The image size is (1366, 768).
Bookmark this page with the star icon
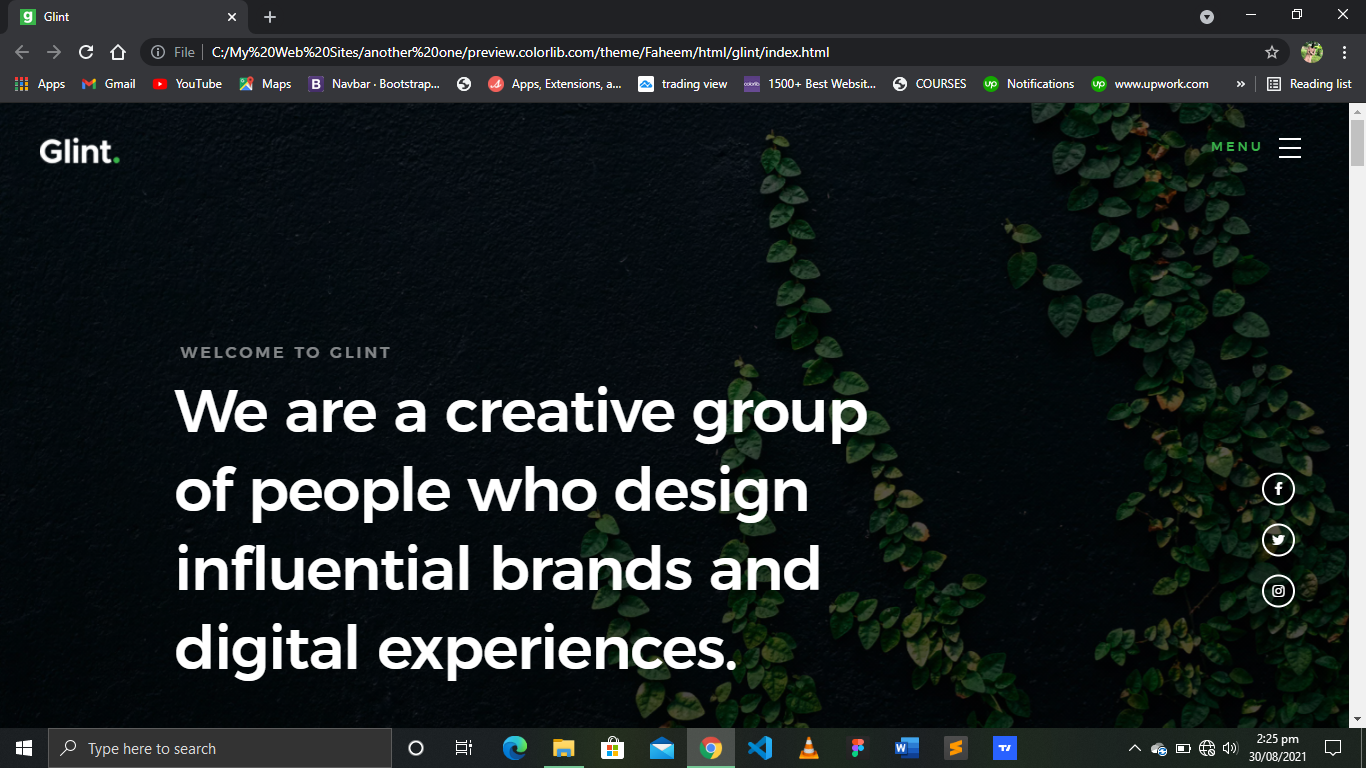1272,52
